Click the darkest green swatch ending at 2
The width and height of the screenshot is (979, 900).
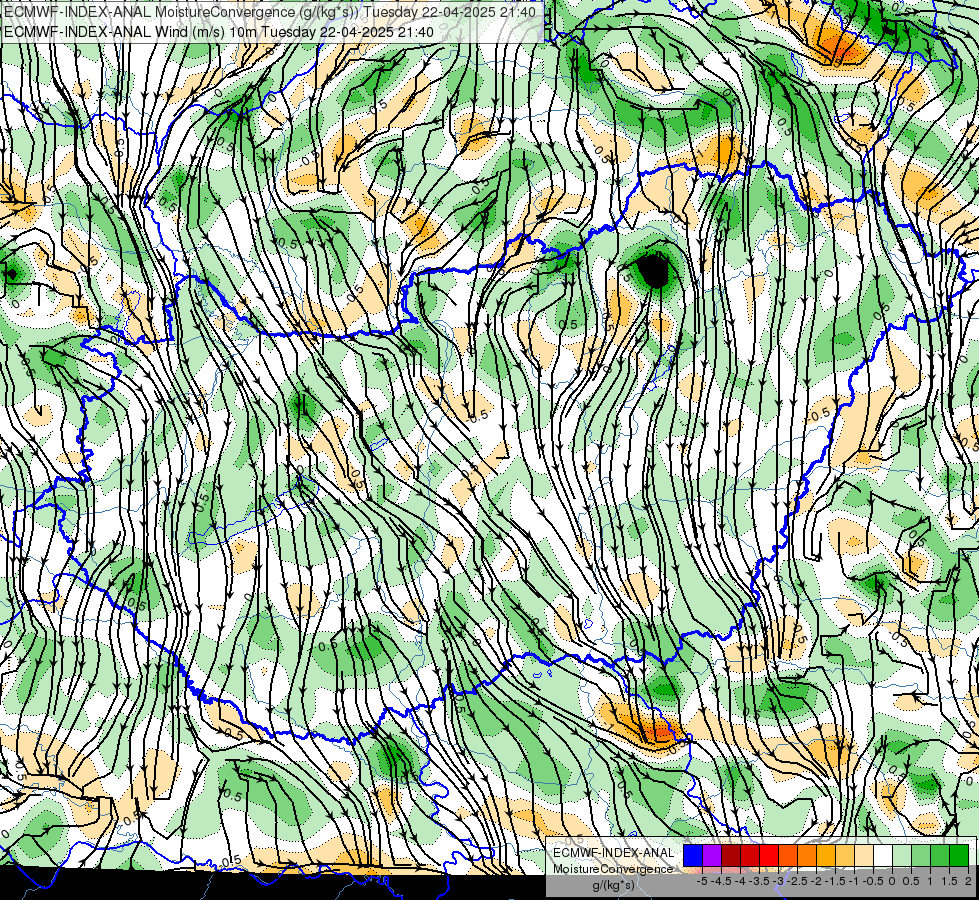click(959, 855)
